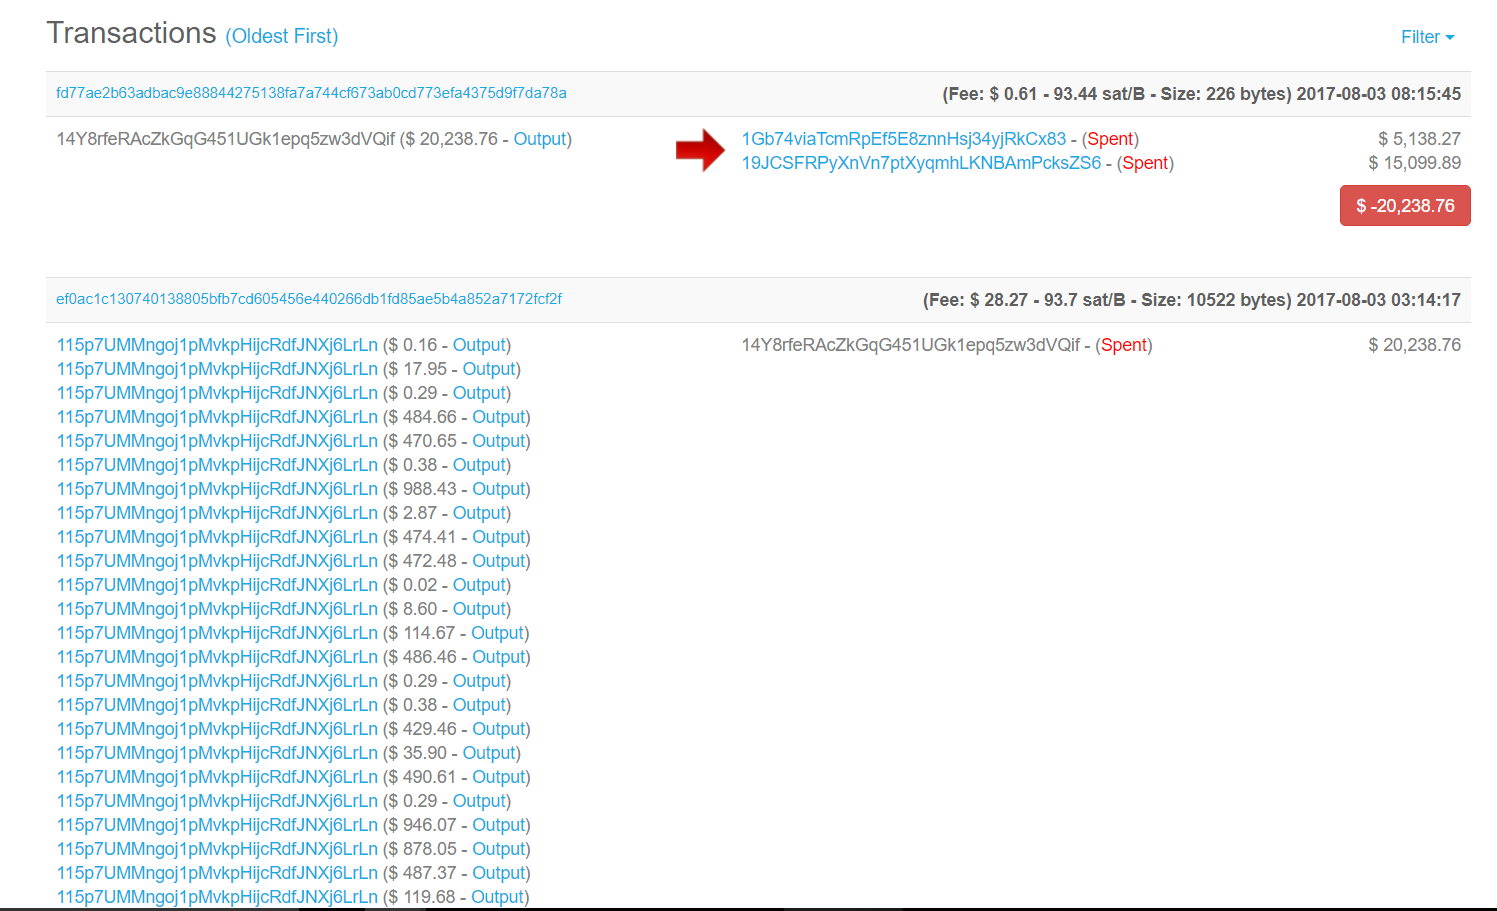Image resolution: width=1497 pixels, height=911 pixels.
Task: Click Spent link beside 14Y8rfeRAcZk output address
Action: click(1124, 345)
